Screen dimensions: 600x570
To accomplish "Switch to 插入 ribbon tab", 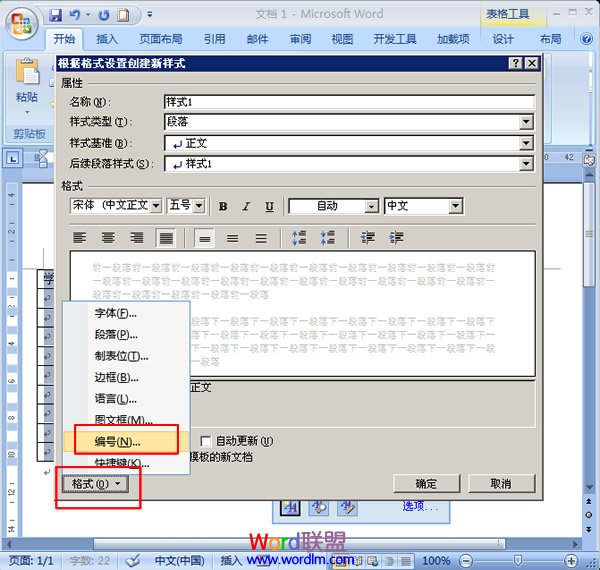I will point(107,39).
